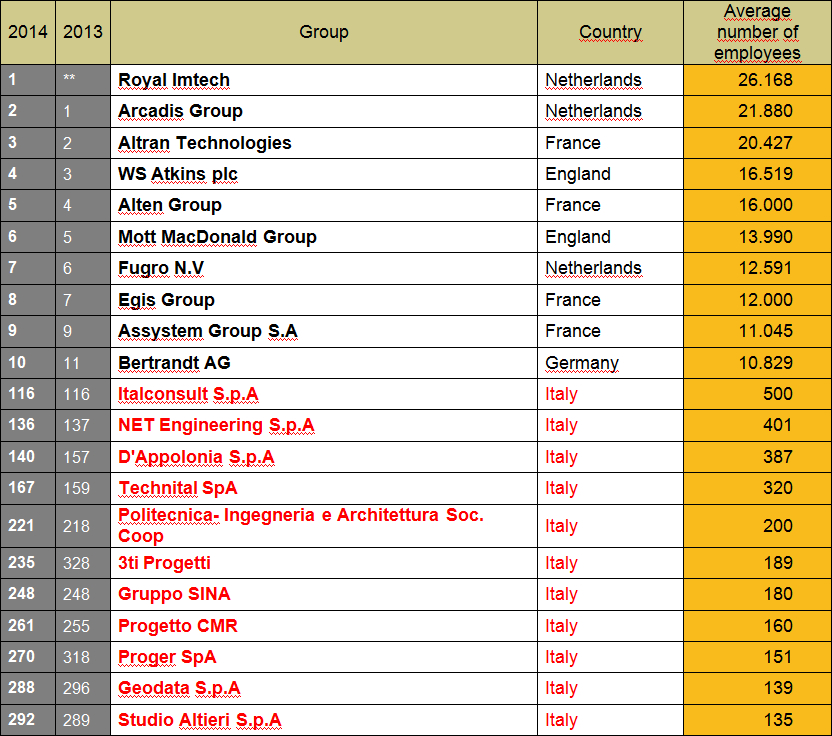The width and height of the screenshot is (832, 736).
Task: Select the 'Mott MacDonald Group' cell
Action: point(324,237)
